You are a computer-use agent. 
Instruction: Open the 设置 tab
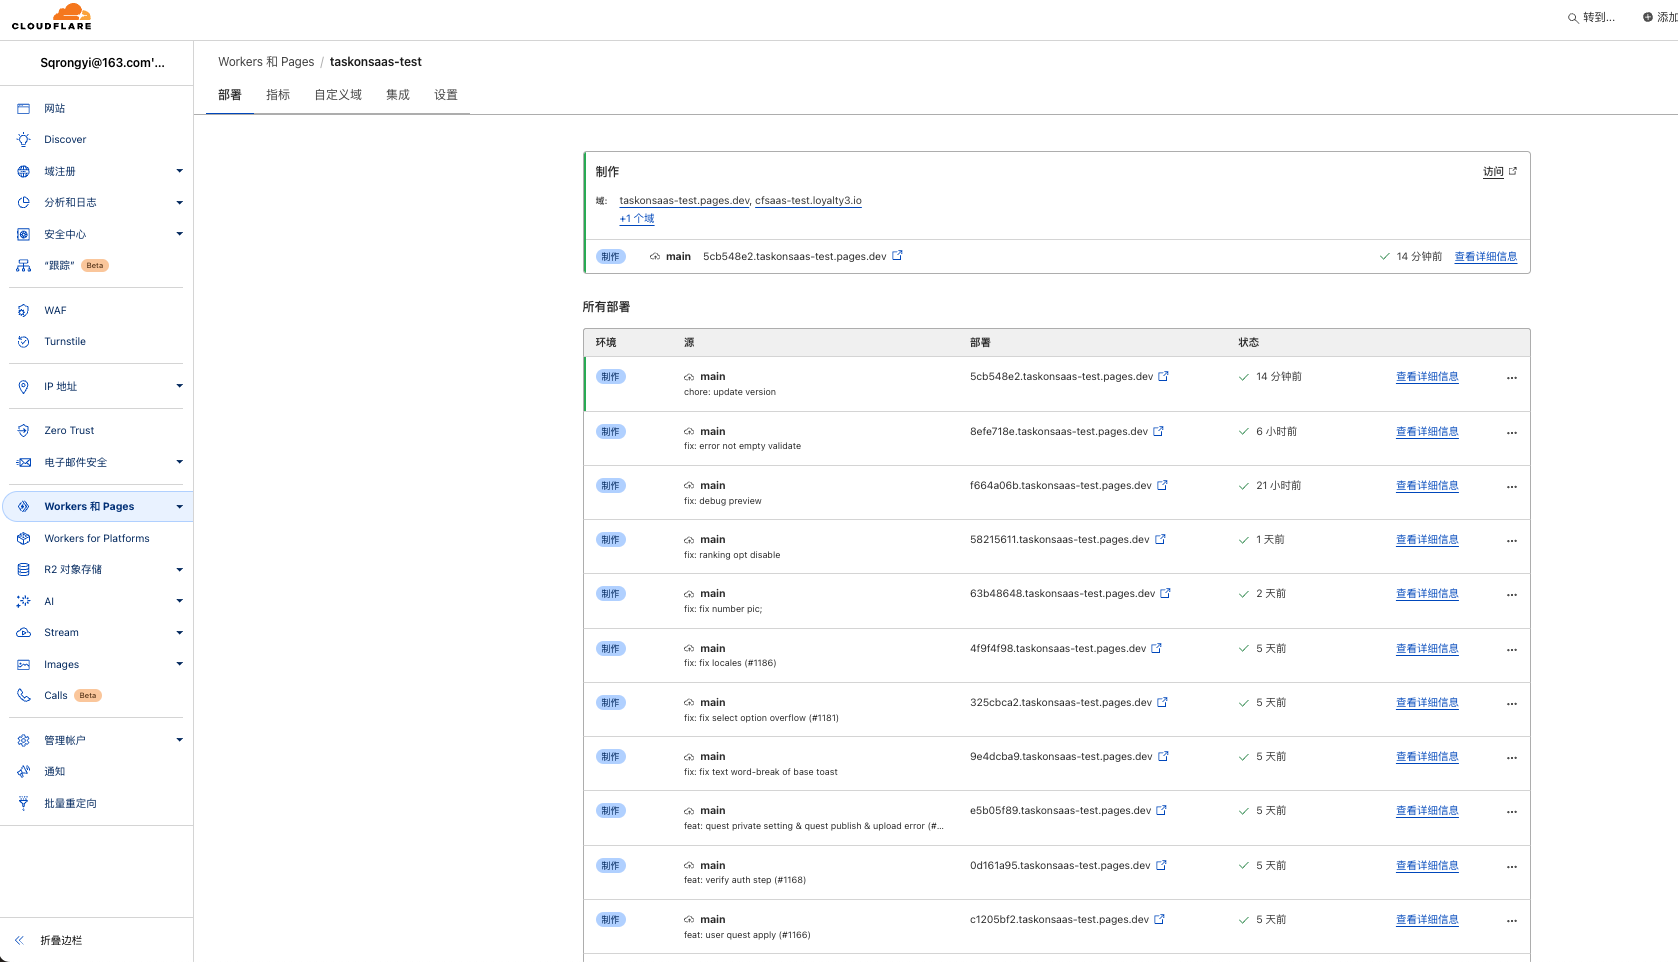446,95
